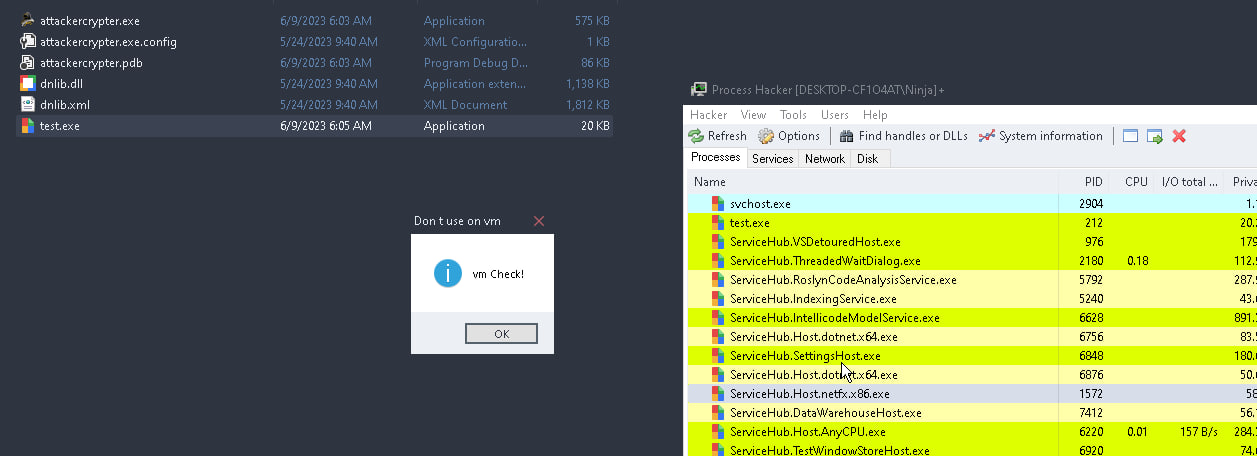Screen dimensions: 1257x456
Task: Select attackercrypter.pdb file name
Action: pyautogui.click(x=92, y=63)
